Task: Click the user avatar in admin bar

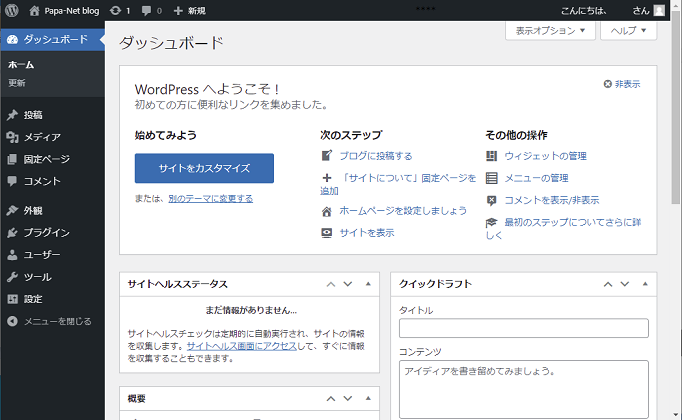Action: point(659,10)
